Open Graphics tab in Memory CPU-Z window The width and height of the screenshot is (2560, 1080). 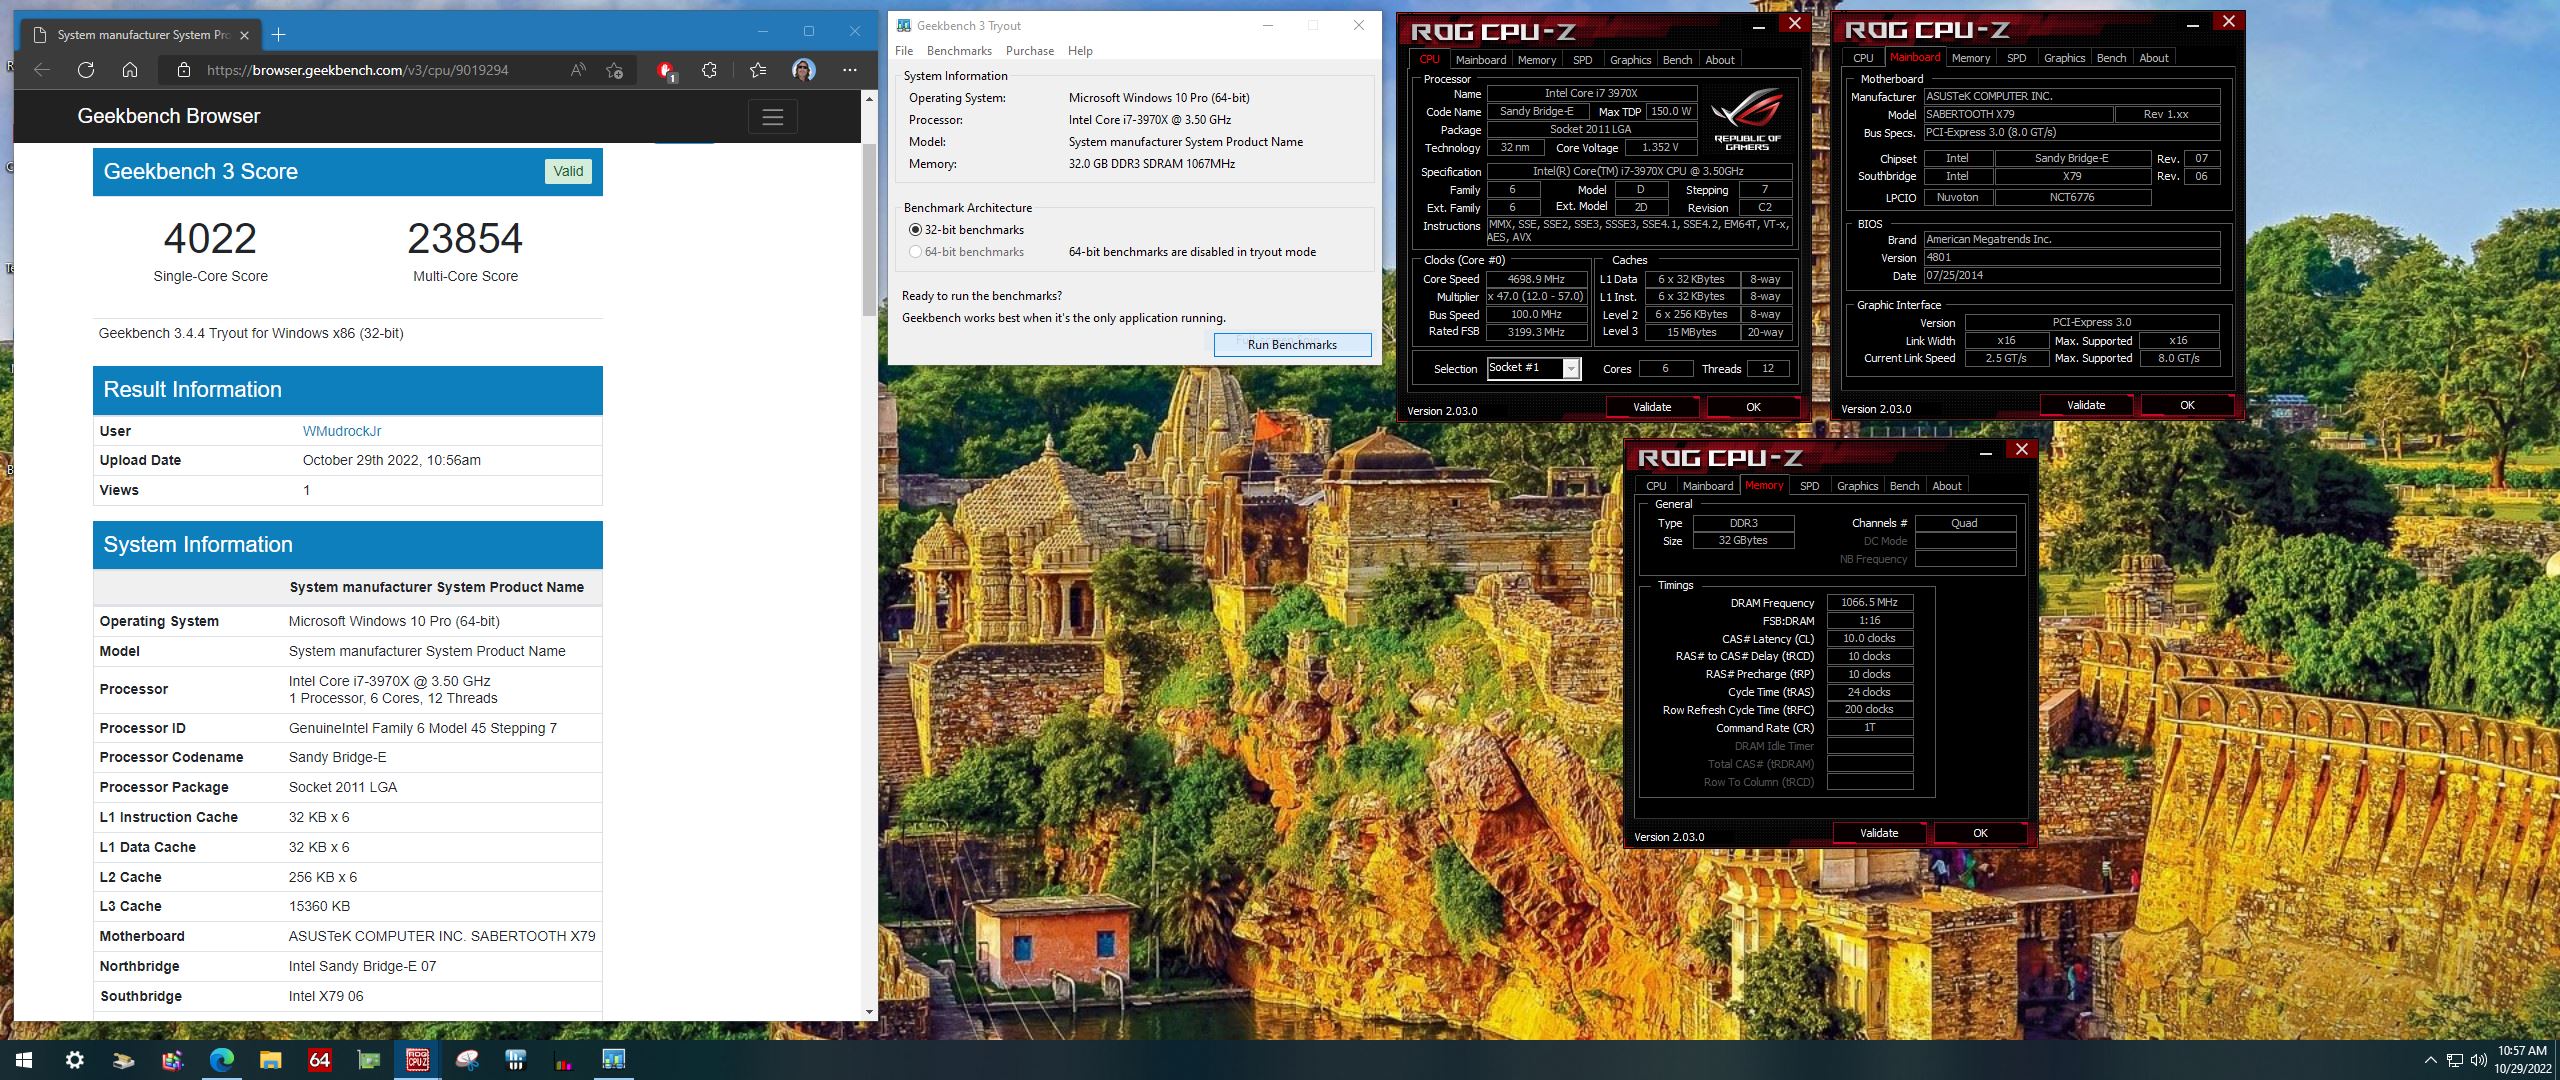pos(1857,486)
